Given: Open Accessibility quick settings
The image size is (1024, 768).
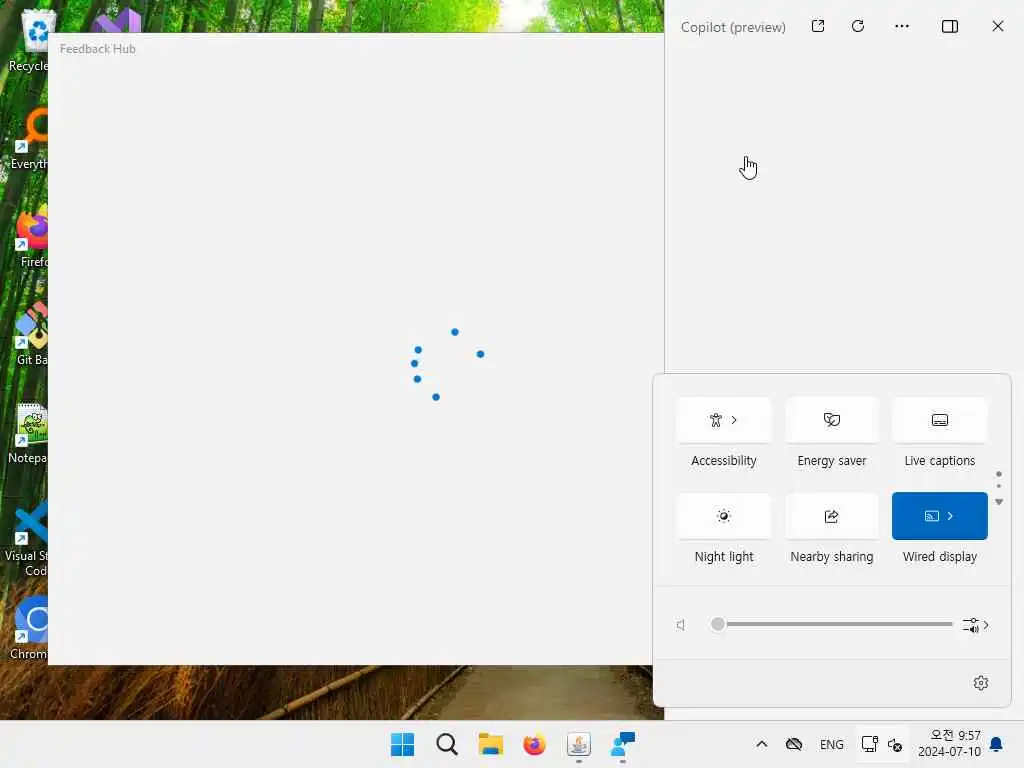Looking at the screenshot, I should [x=724, y=420].
